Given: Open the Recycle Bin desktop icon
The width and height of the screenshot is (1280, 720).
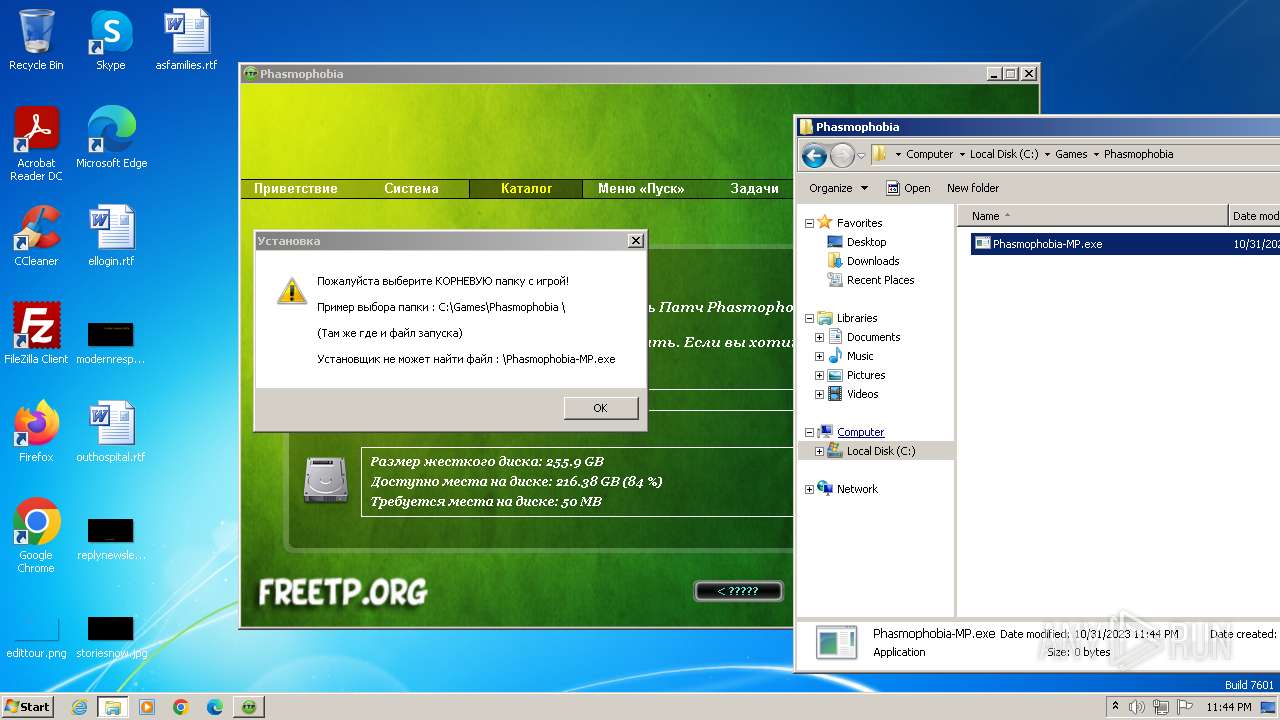Looking at the screenshot, I should coord(36,40).
